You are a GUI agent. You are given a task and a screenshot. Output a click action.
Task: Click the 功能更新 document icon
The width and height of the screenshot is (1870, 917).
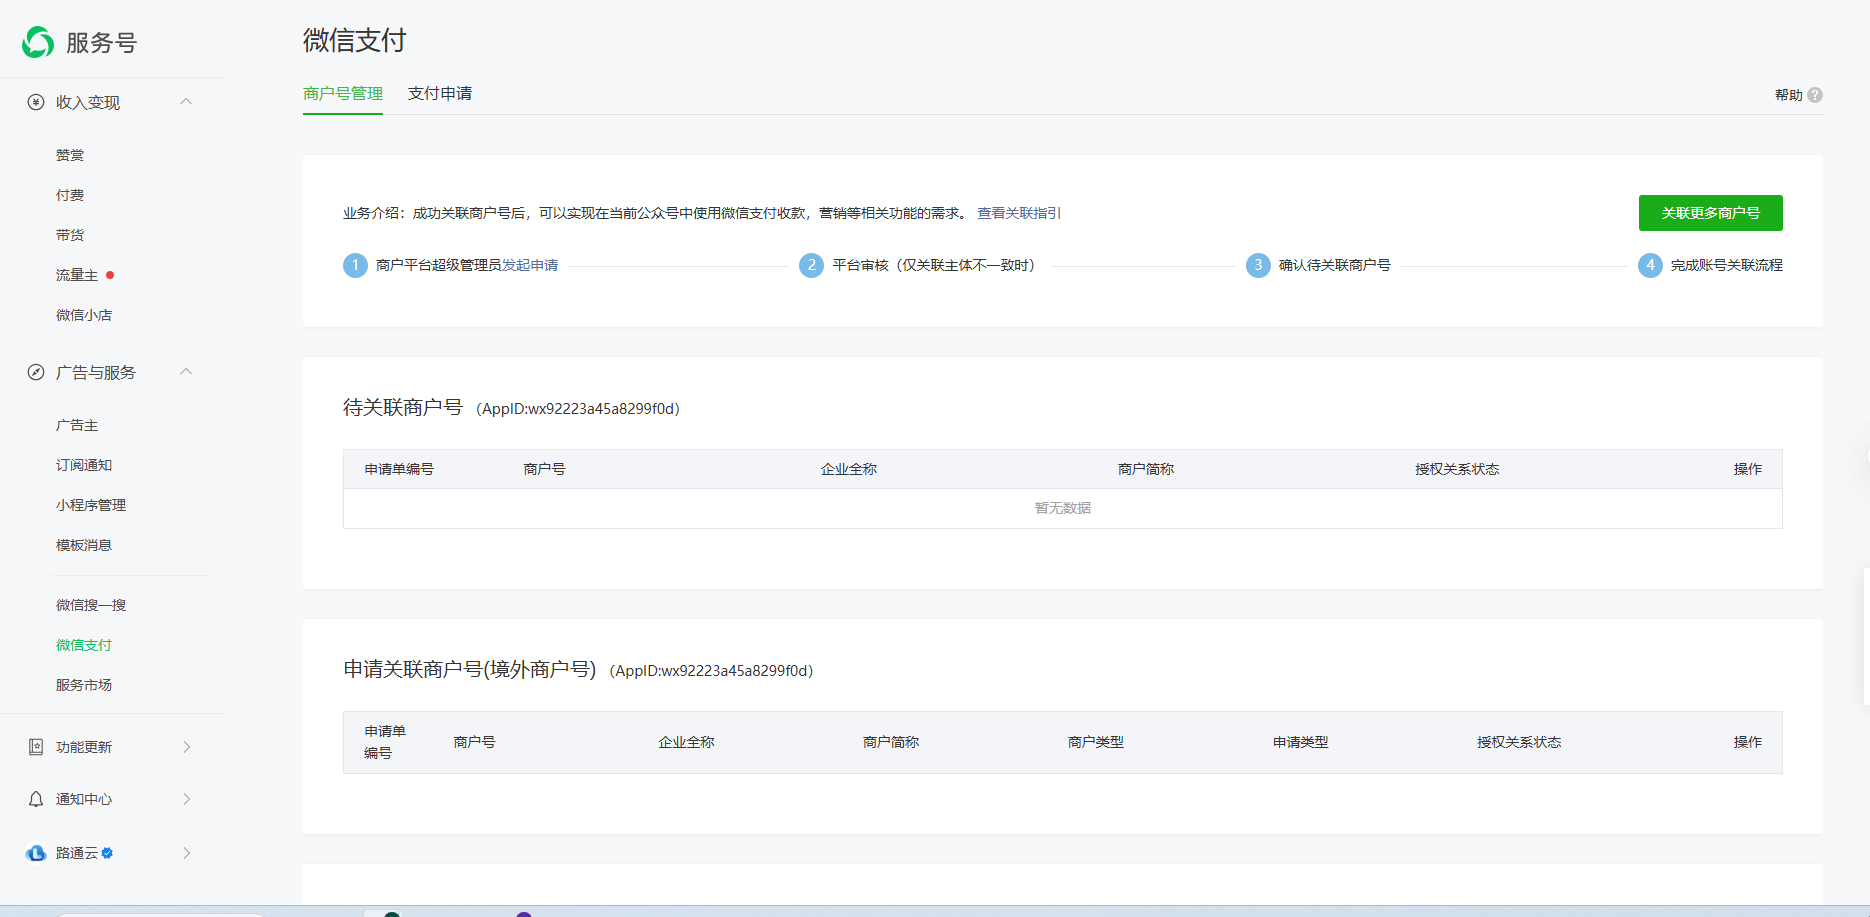point(36,747)
